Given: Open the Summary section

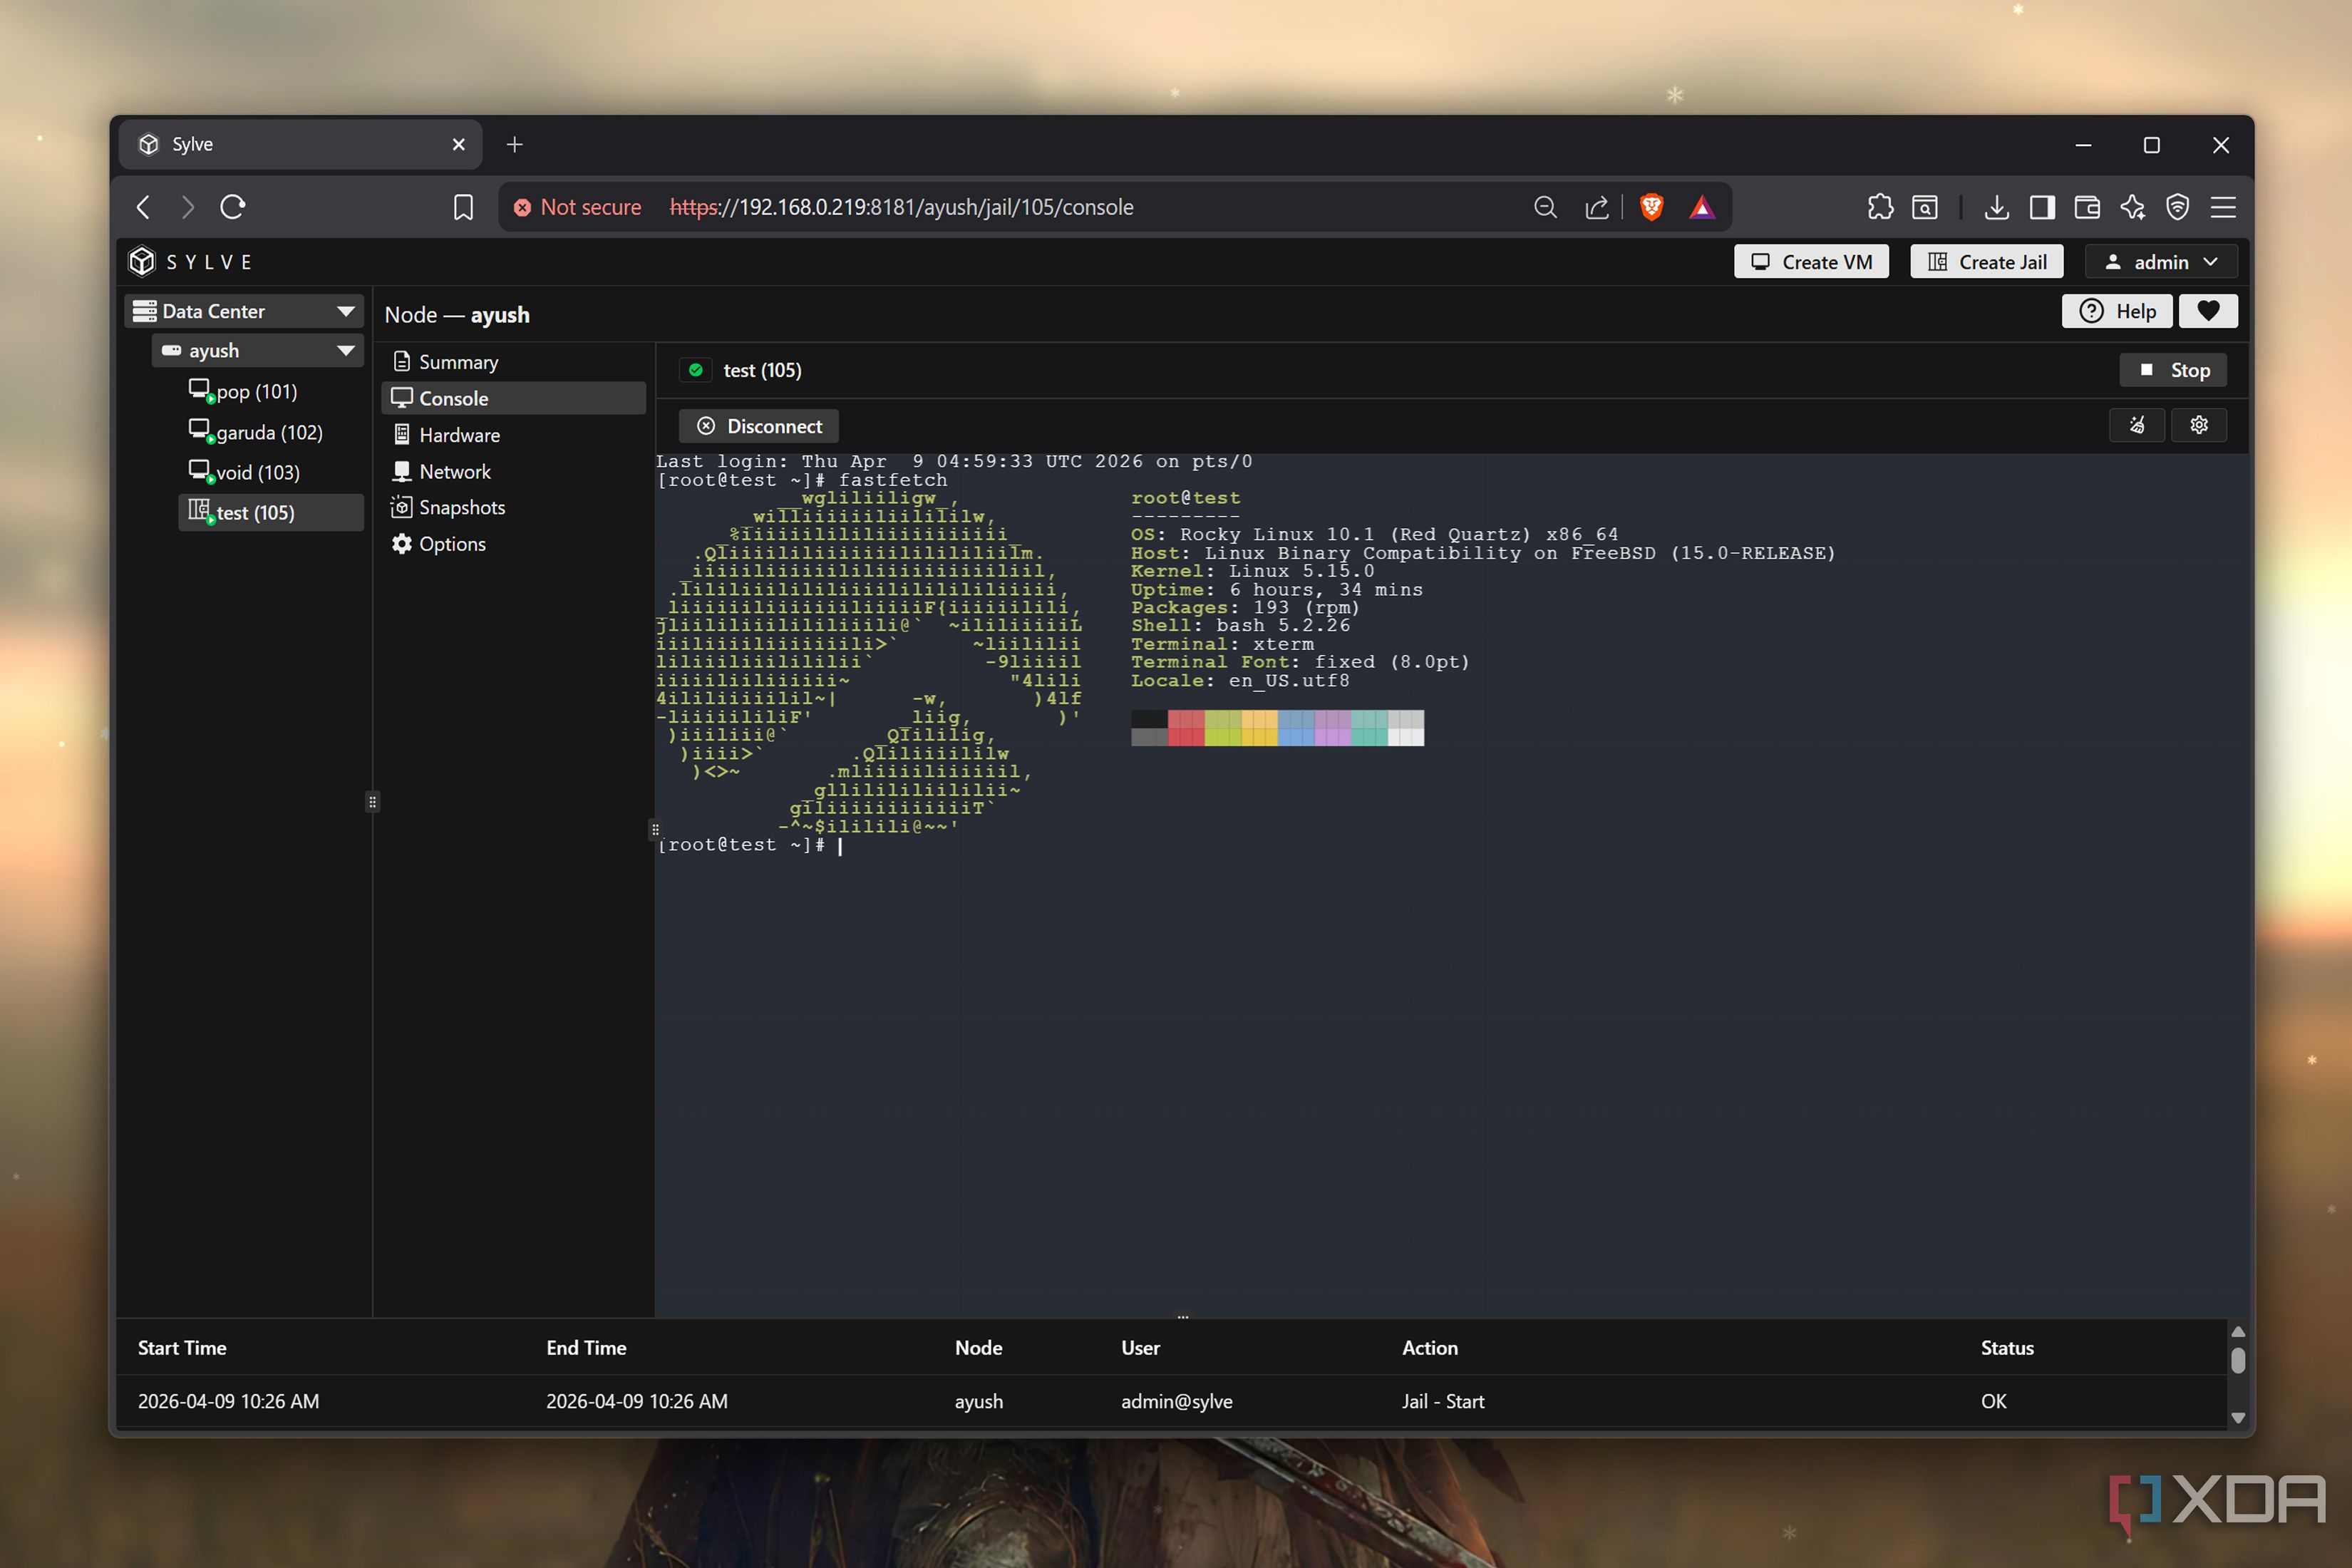Looking at the screenshot, I should pos(513,362).
